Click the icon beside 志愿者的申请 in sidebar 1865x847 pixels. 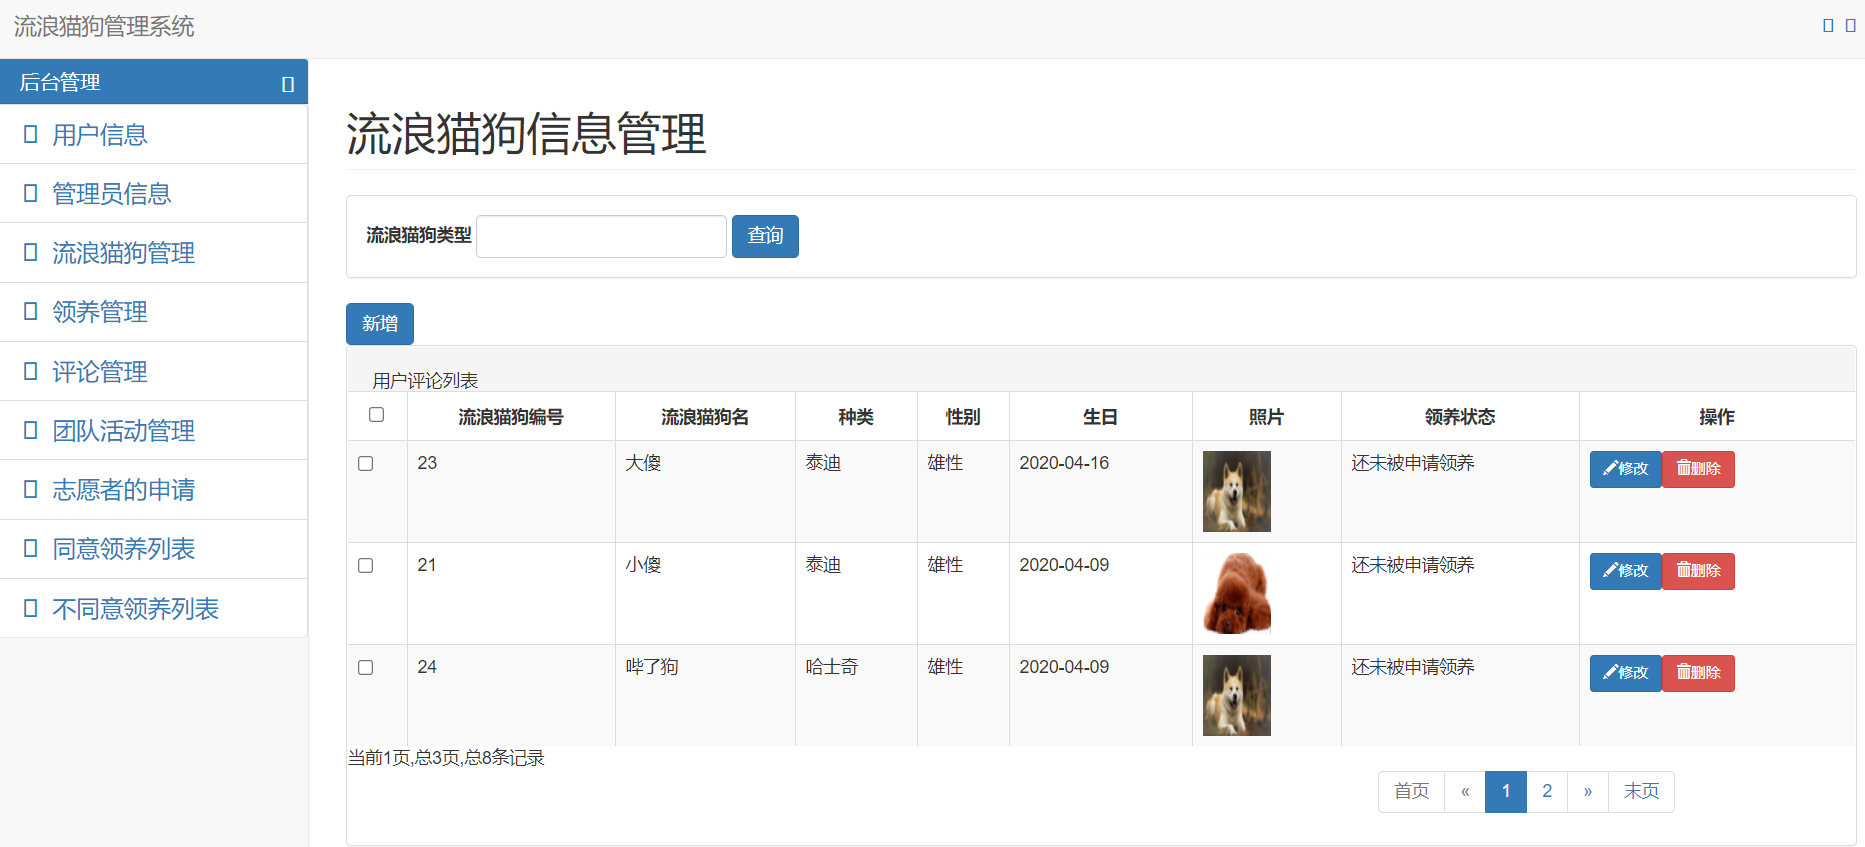[x=31, y=489]
